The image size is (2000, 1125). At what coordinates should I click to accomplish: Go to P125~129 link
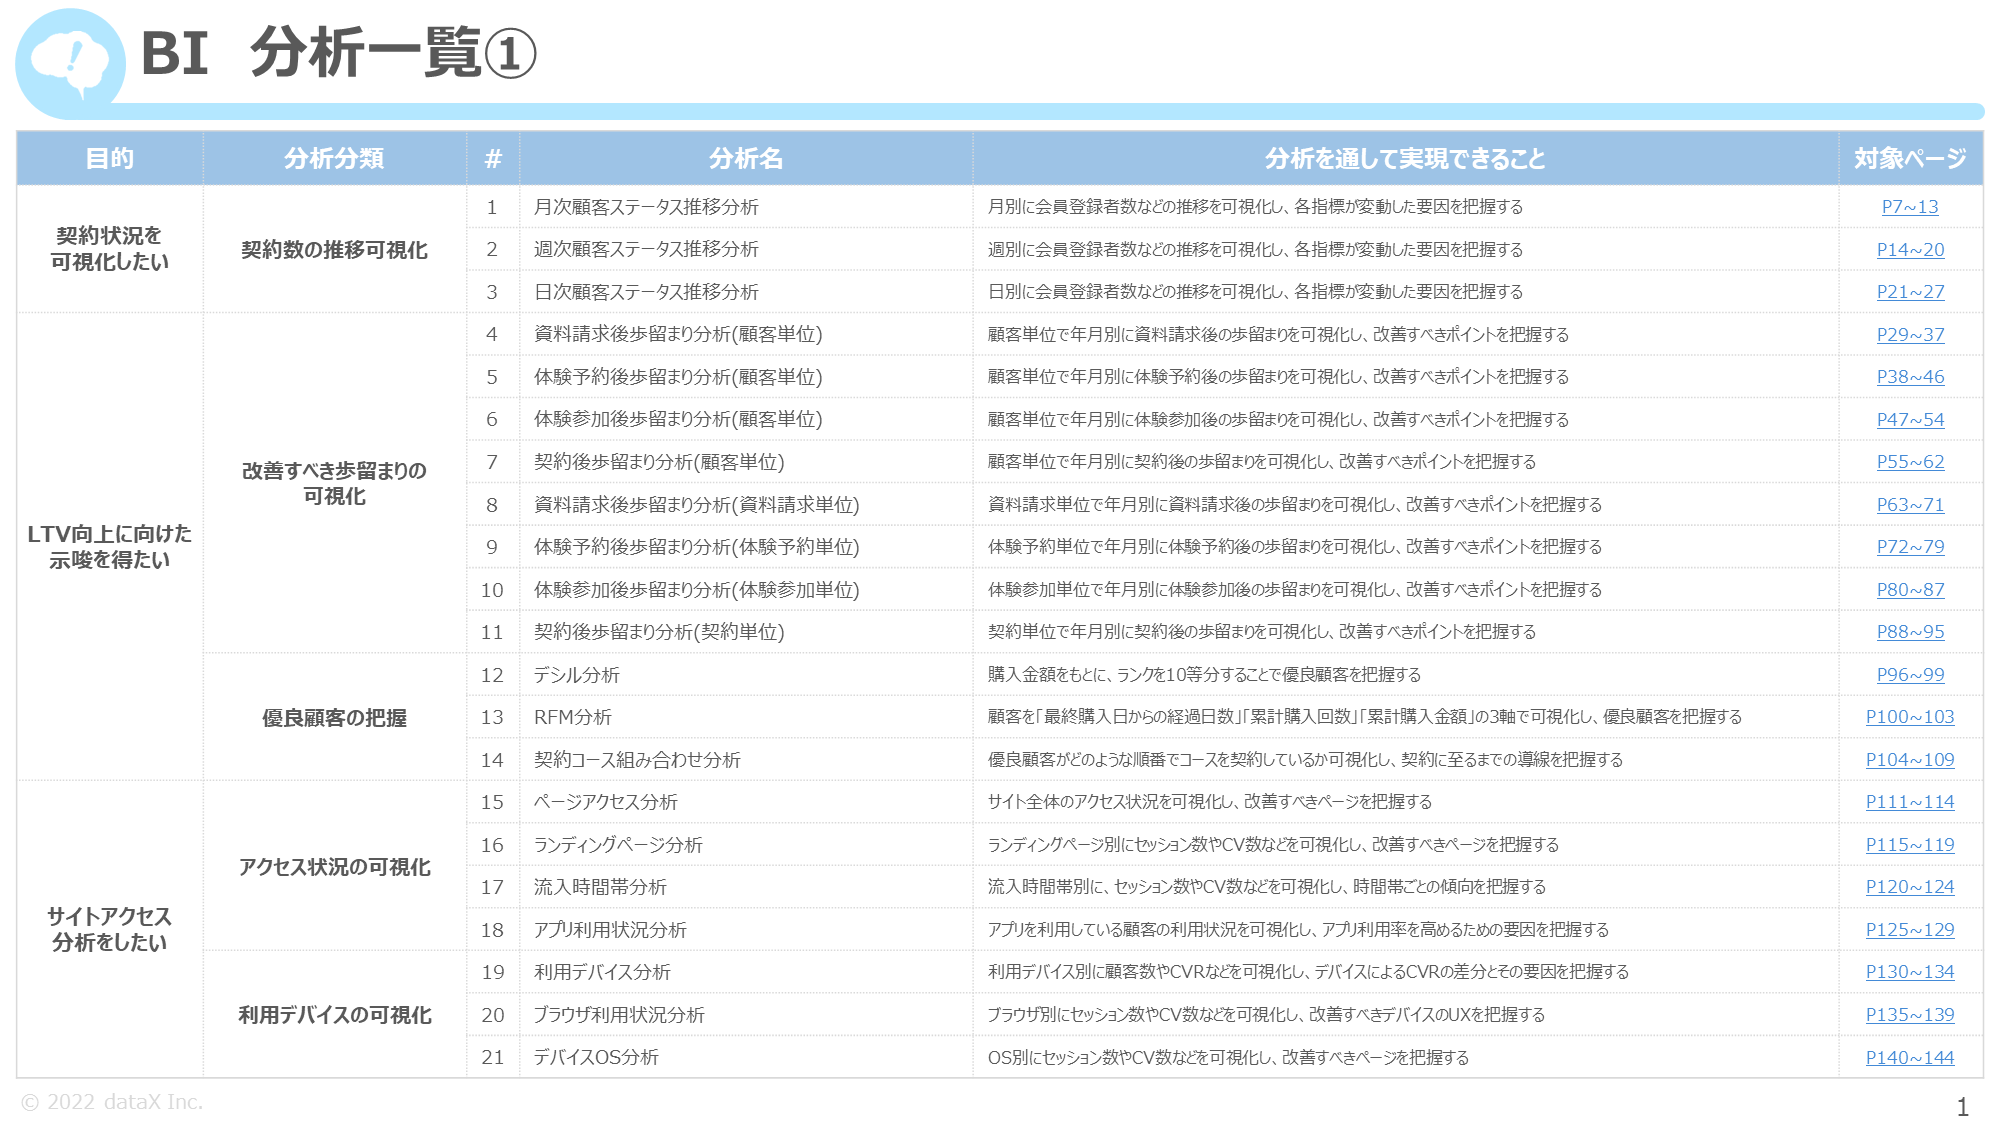tap(1910, 930)
